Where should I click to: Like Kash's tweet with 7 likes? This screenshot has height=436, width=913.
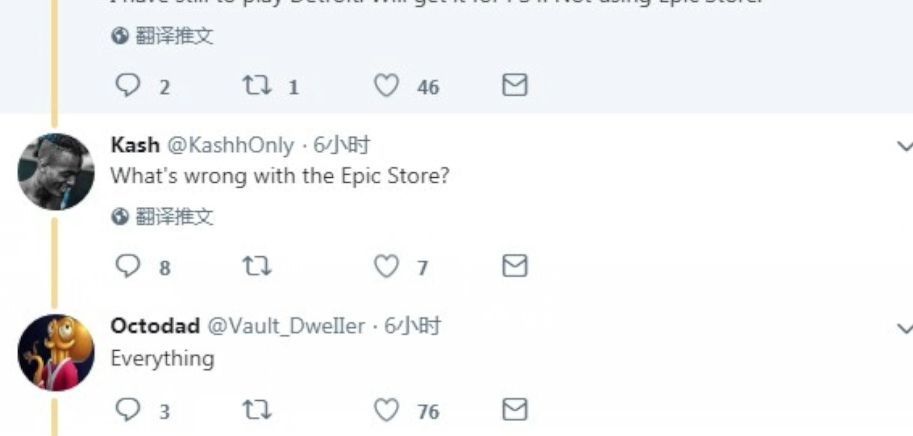point(387,266)
